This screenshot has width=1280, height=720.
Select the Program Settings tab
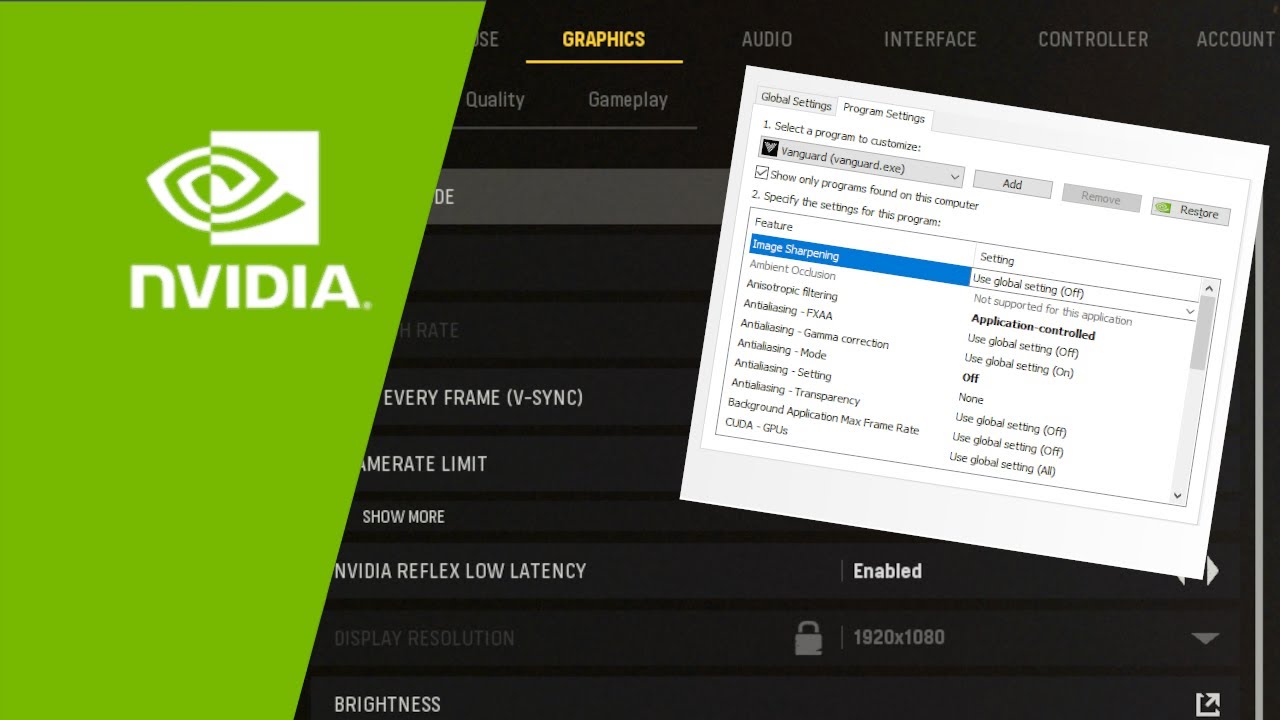pos(884,111)
